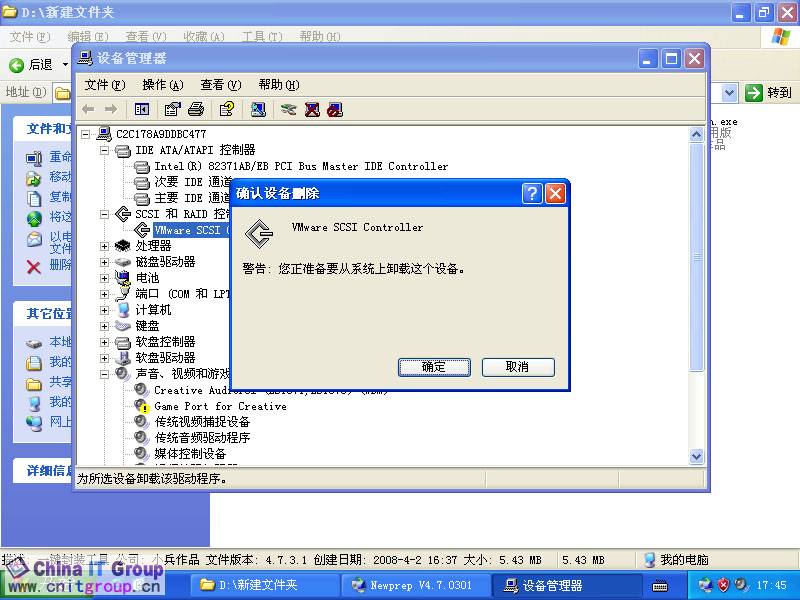Select the 主要 IDE 通道 device
Screen dimensions: 800x600
pos(192,198)
